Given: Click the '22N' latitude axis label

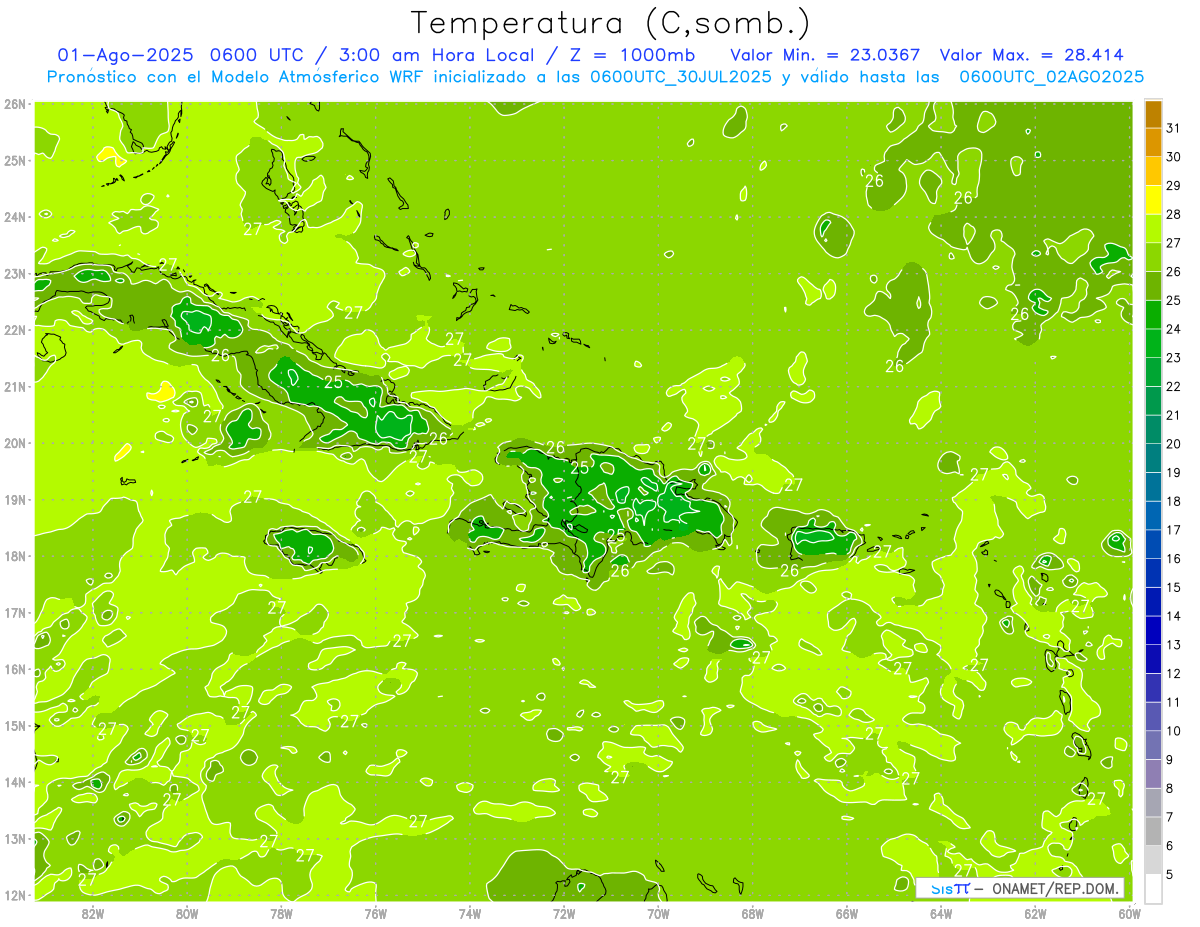Looking at the screenshot, I should pyautogui.click(x=14, y=330).
